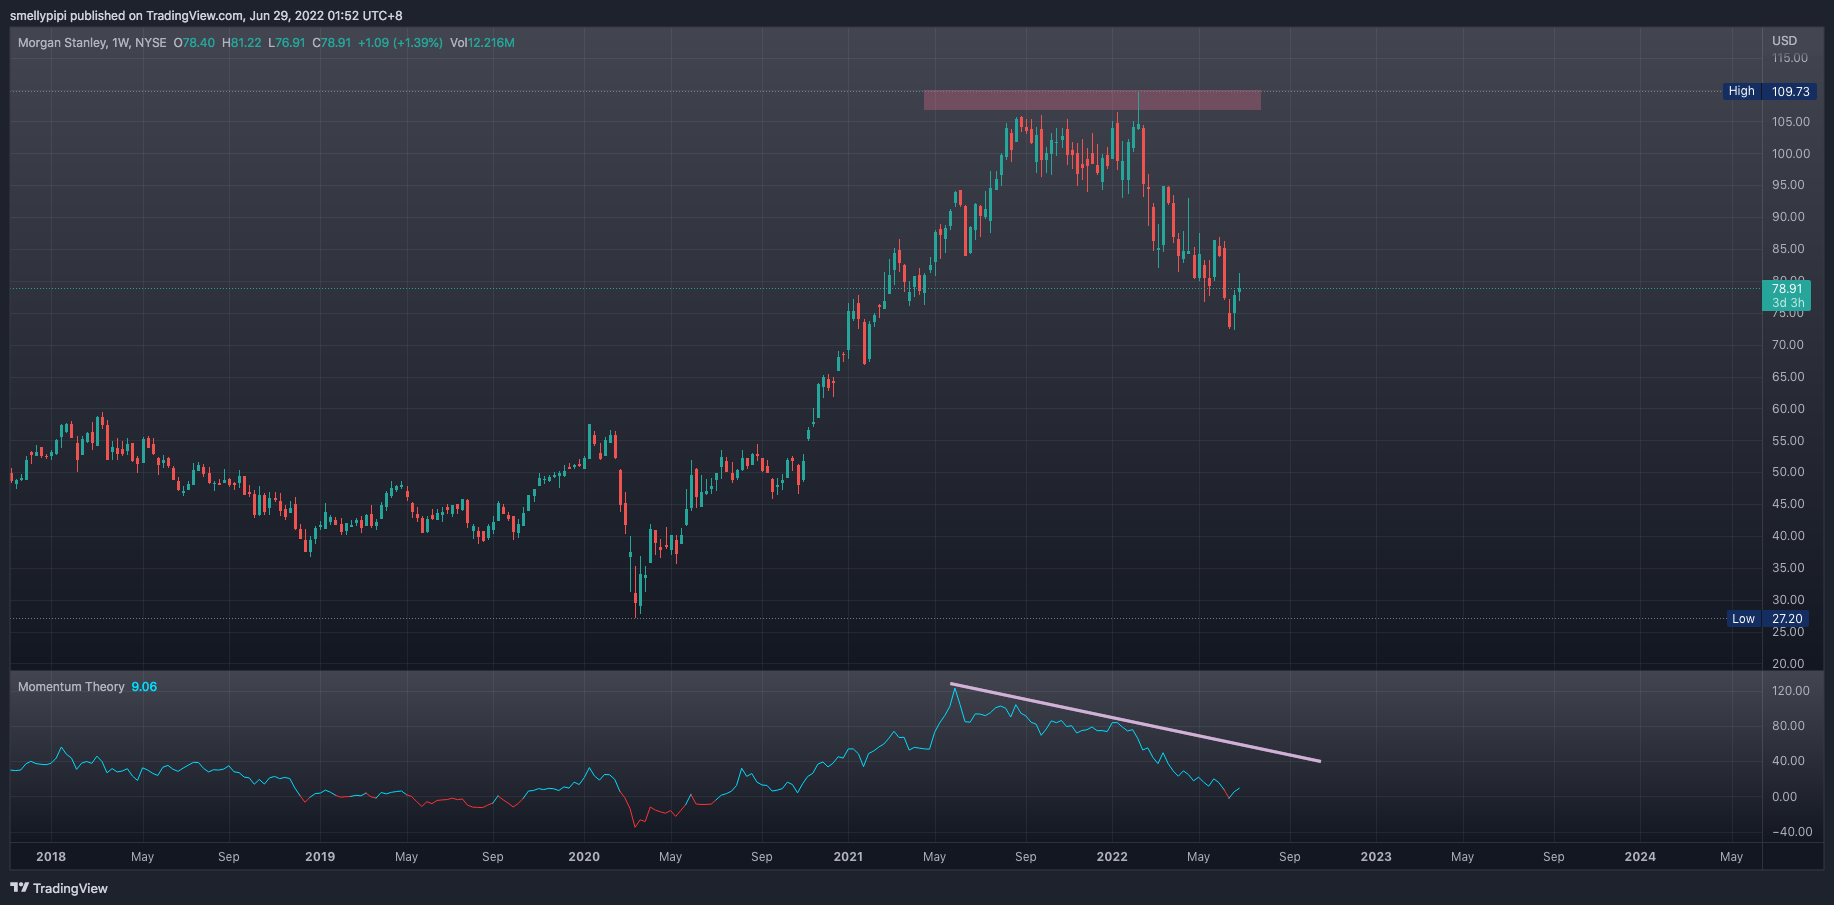Click the 2020 label on time axis
This screenshot has height=905, width=1834.
[584, 857]
